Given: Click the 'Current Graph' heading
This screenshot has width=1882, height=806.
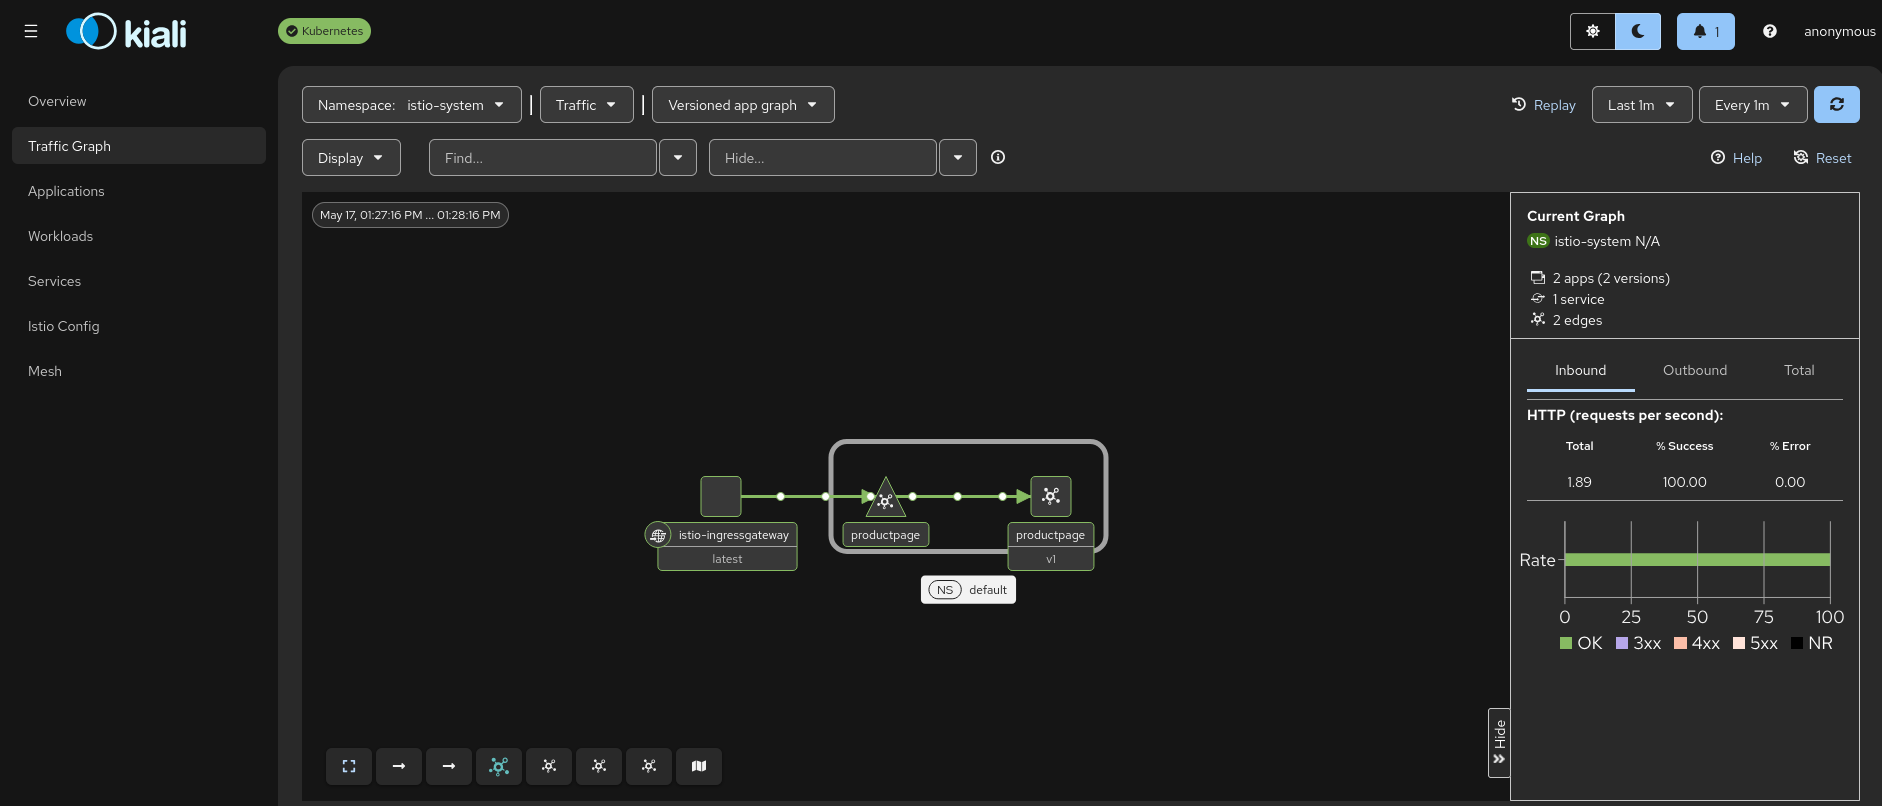Looking at the screenshot, I should coord(1576,216).
